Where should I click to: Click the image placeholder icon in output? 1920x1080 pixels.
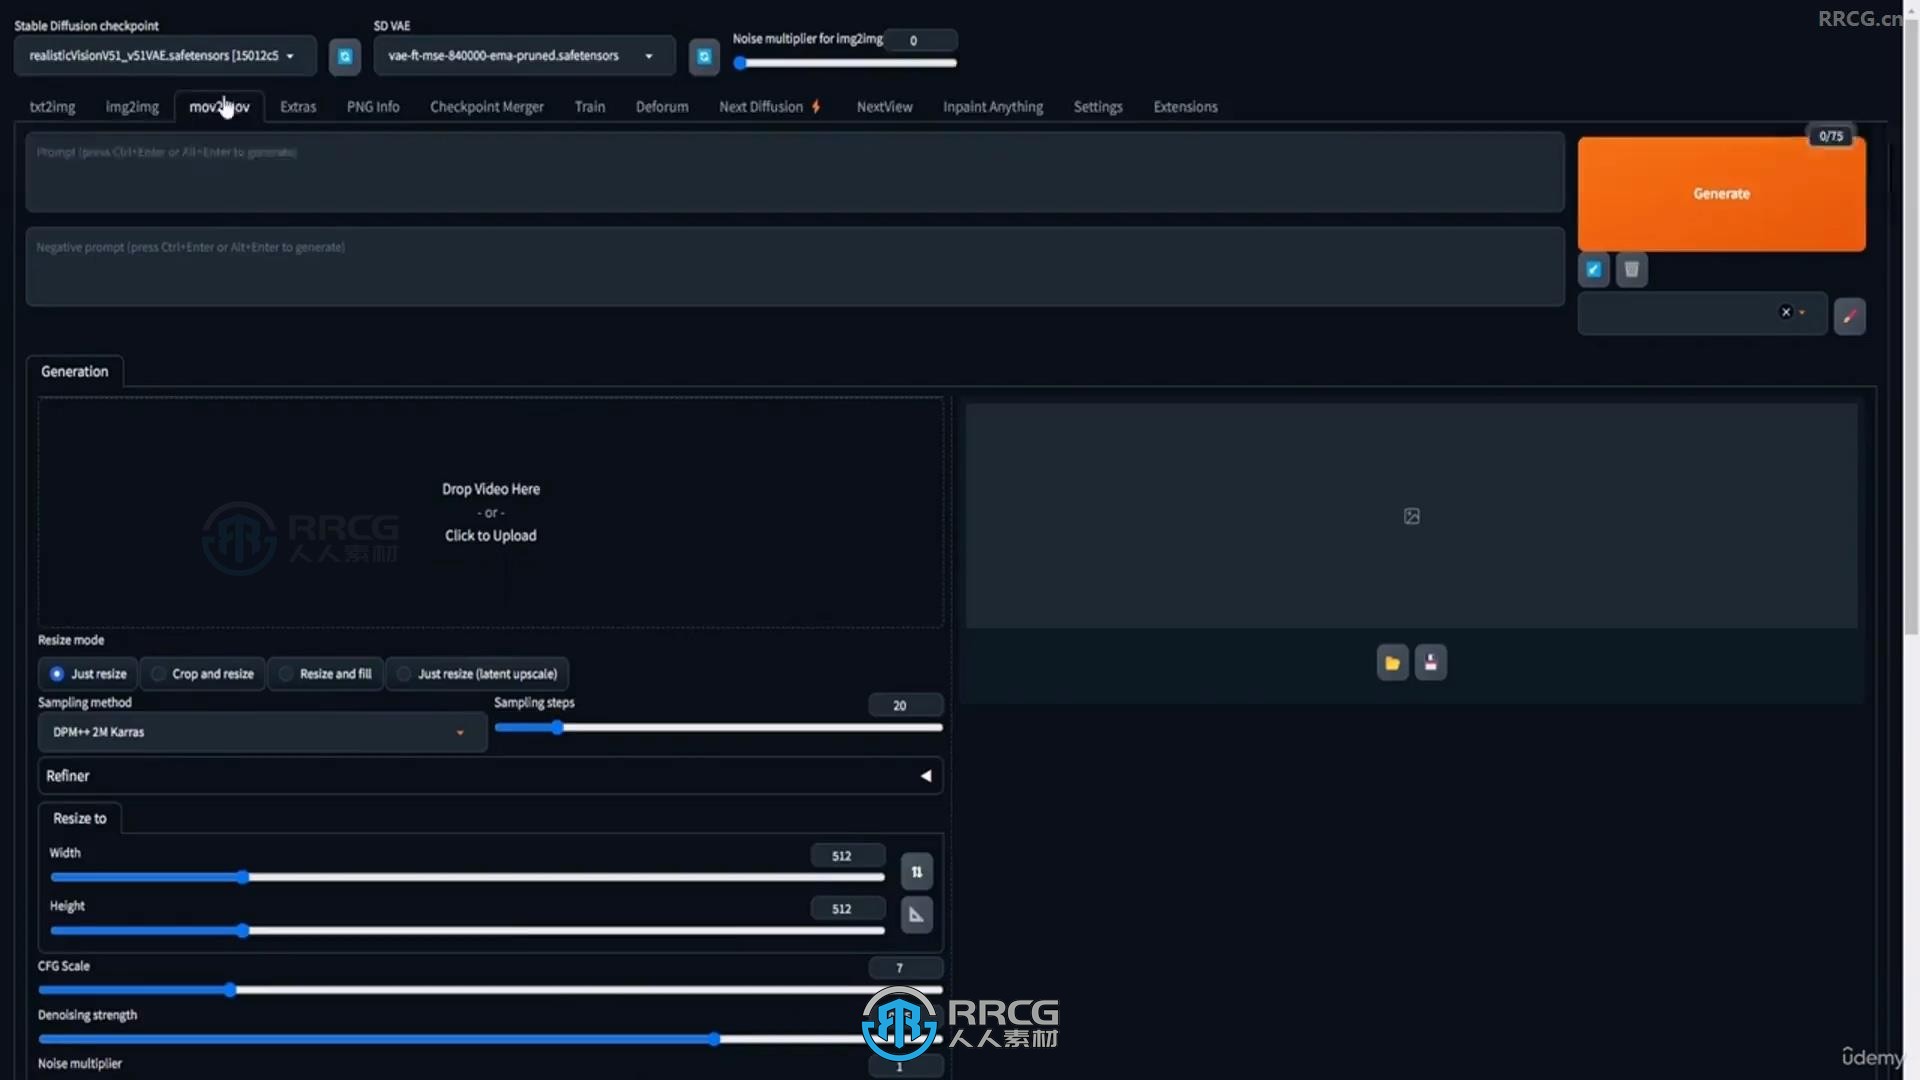click(x=1412, y=516)
